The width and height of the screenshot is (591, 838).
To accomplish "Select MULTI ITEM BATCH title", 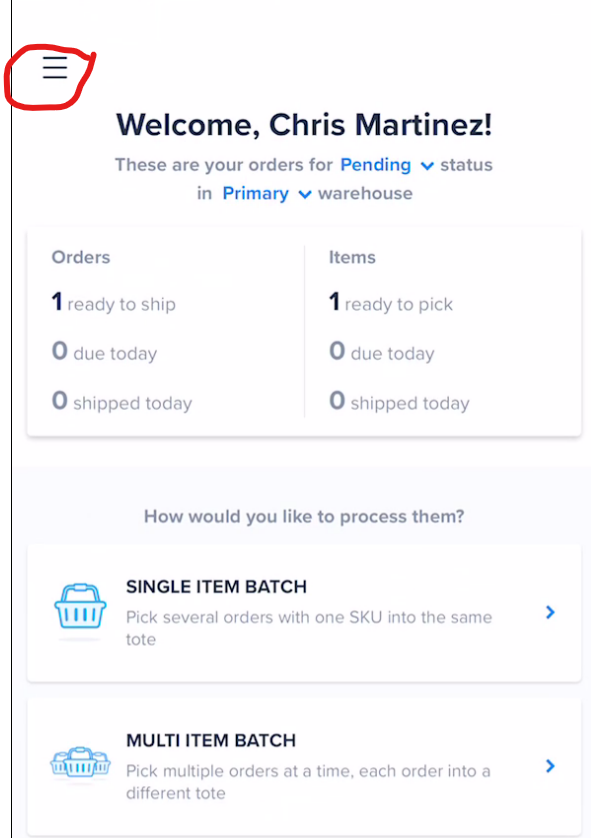I will click(211, 740).
